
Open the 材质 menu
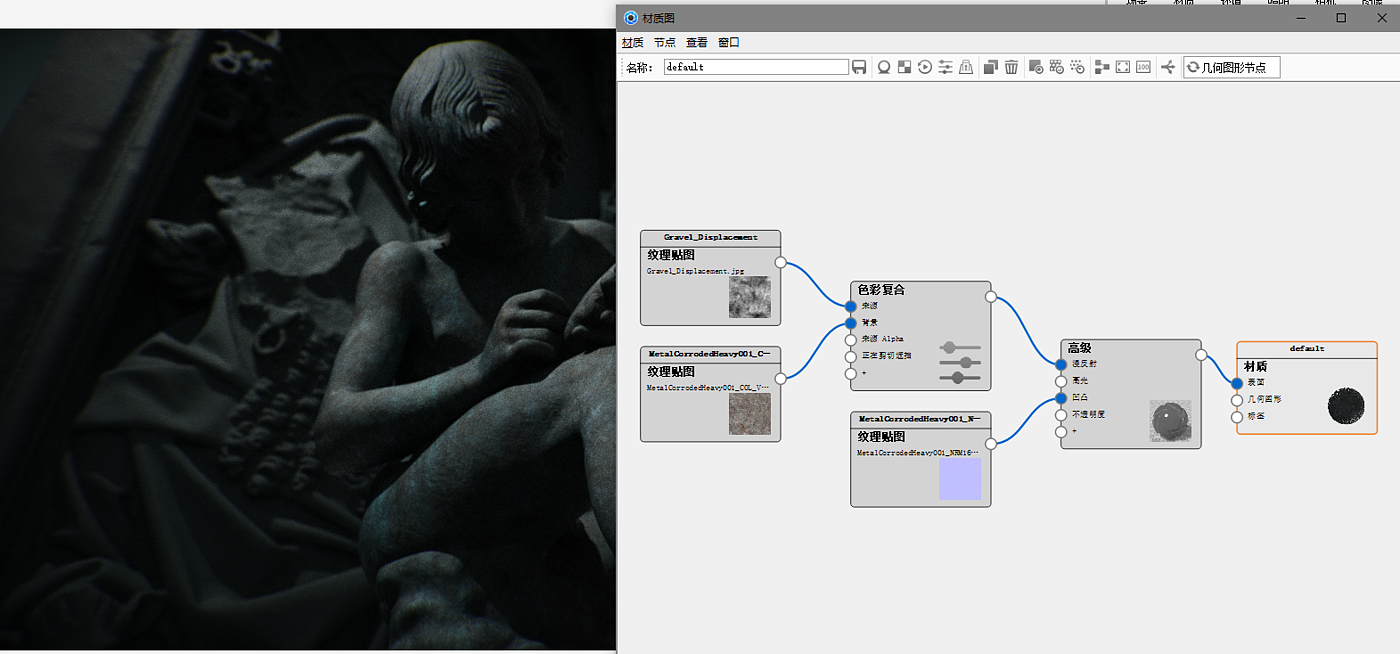pos(633,43)
